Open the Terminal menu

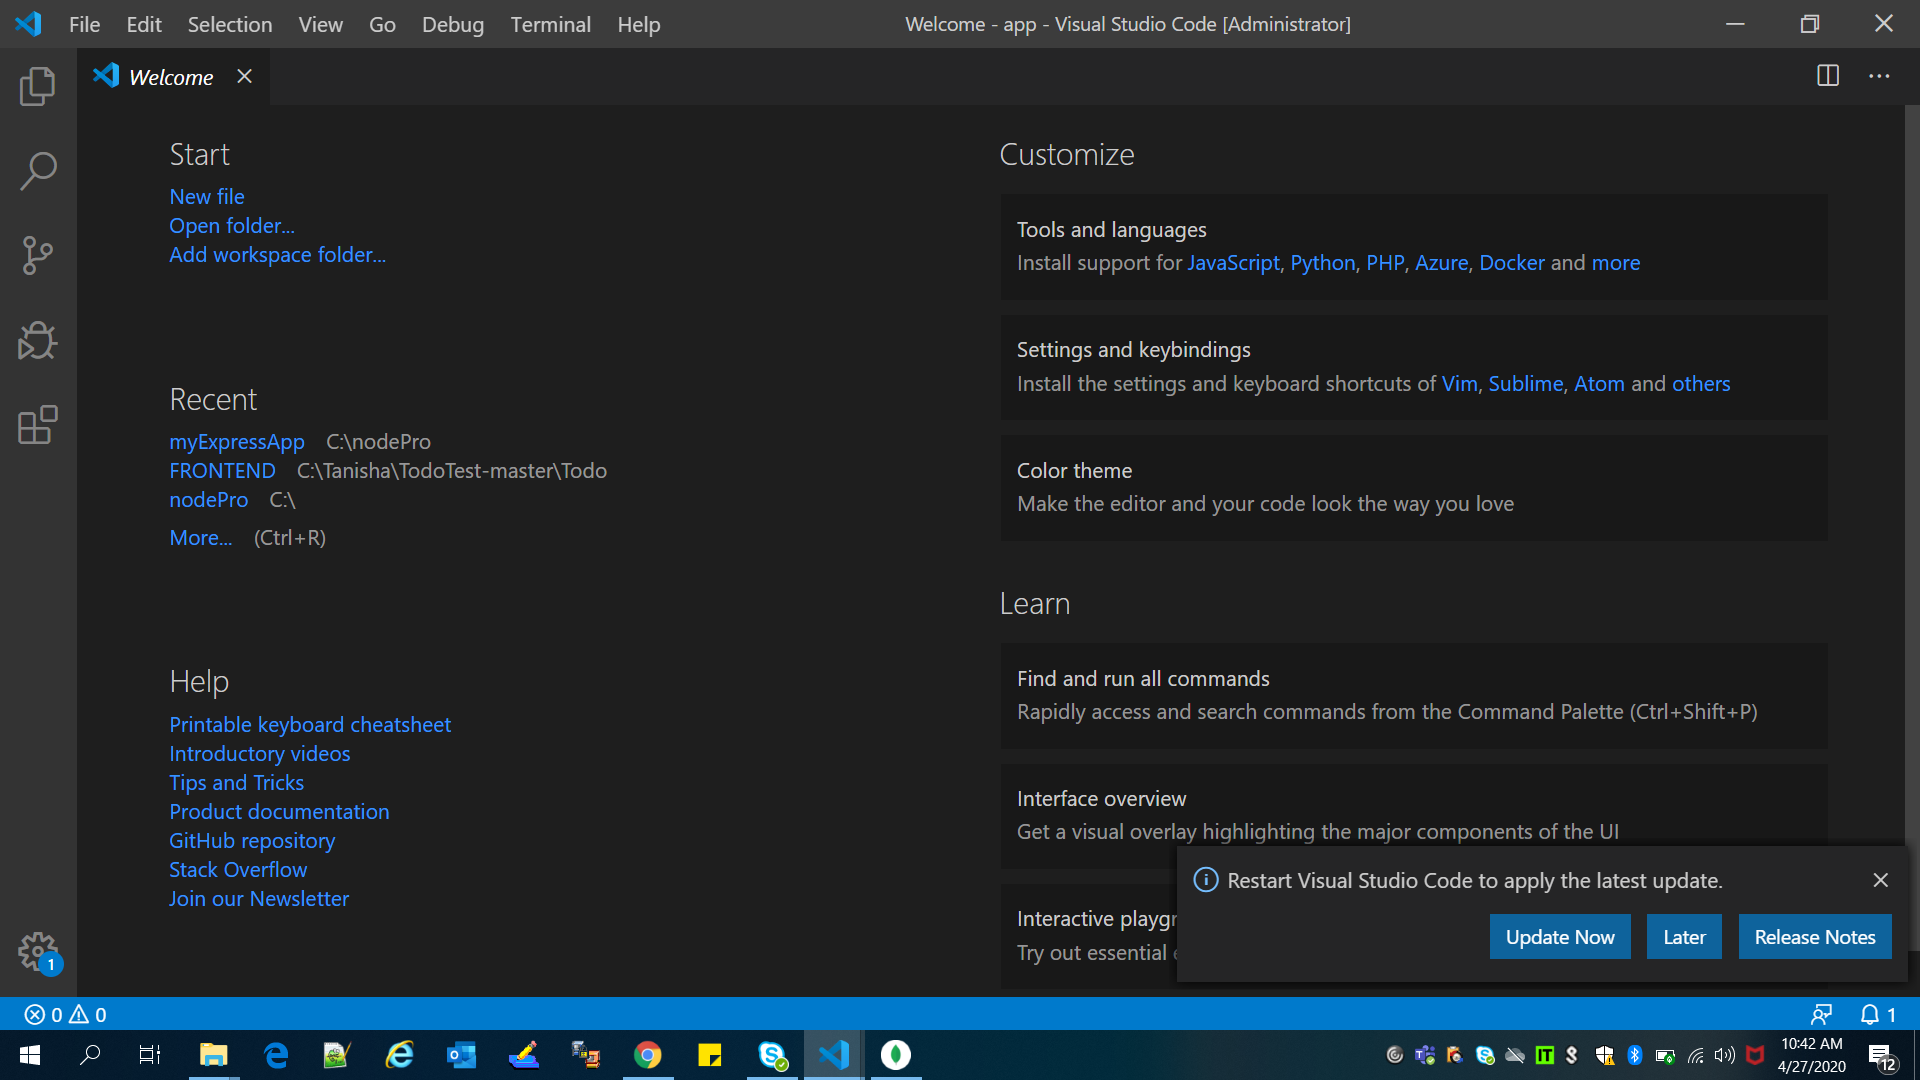click(x=550, y=24)
